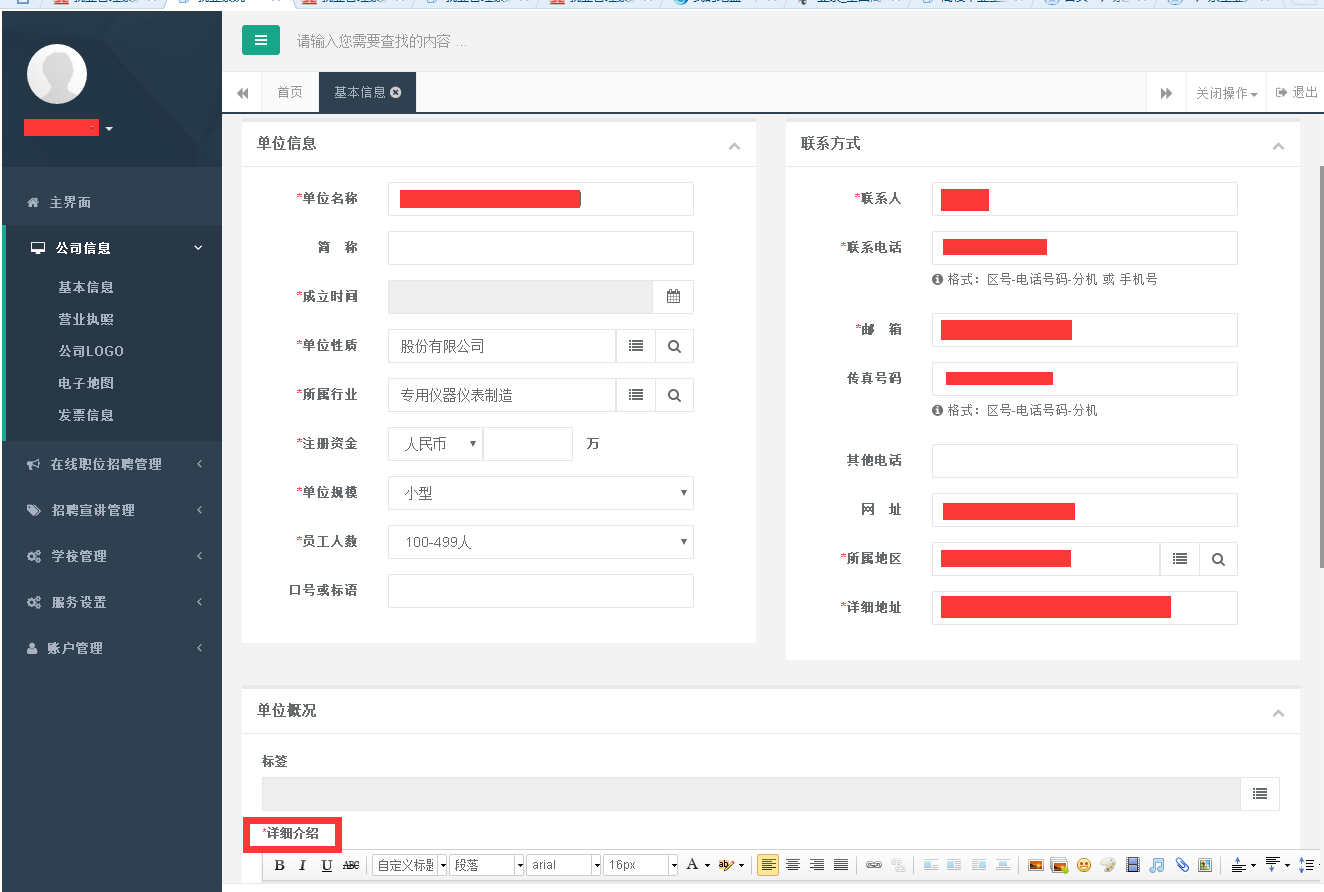Insert video via the film icon
The height and width of the screenshot is (892, 1324).
pyautogui.click(x=1133, y=865)
